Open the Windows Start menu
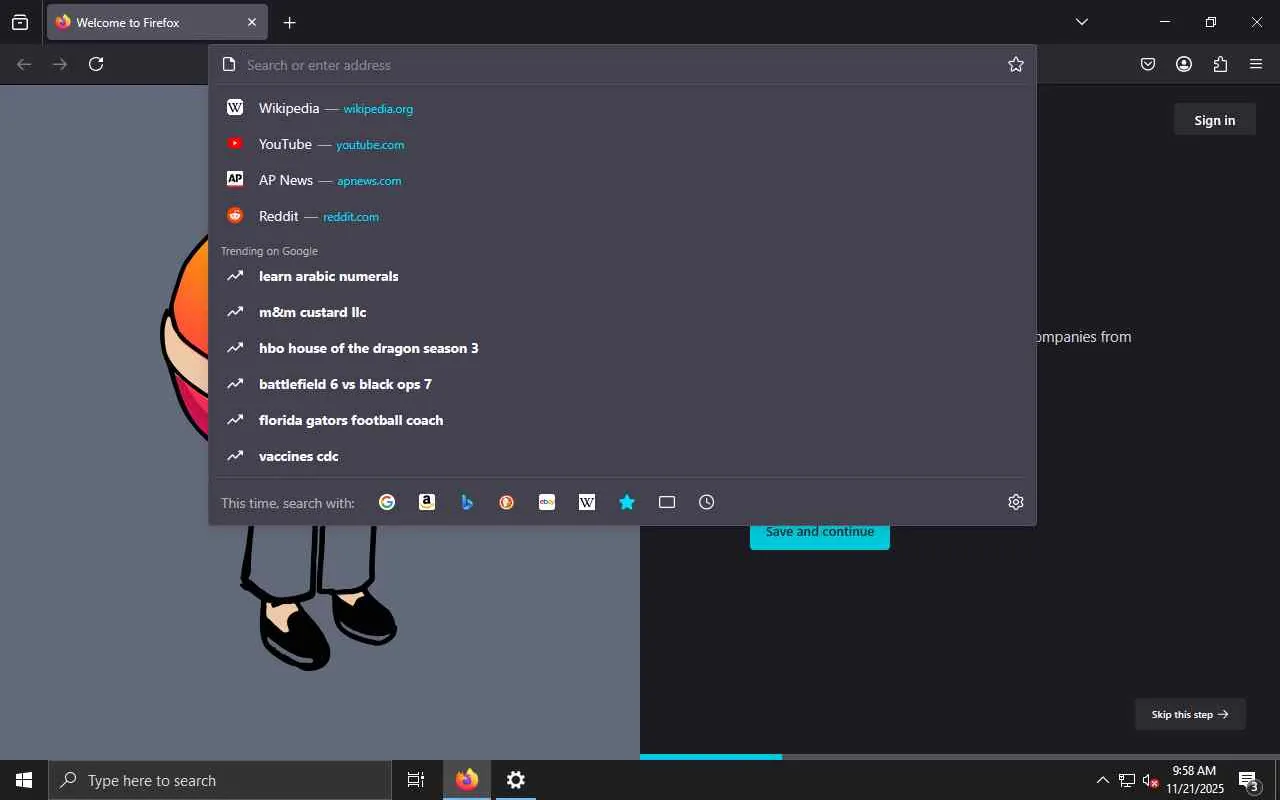The width and height of the screenshot is (1280, 800). click(x=24, y=780)
